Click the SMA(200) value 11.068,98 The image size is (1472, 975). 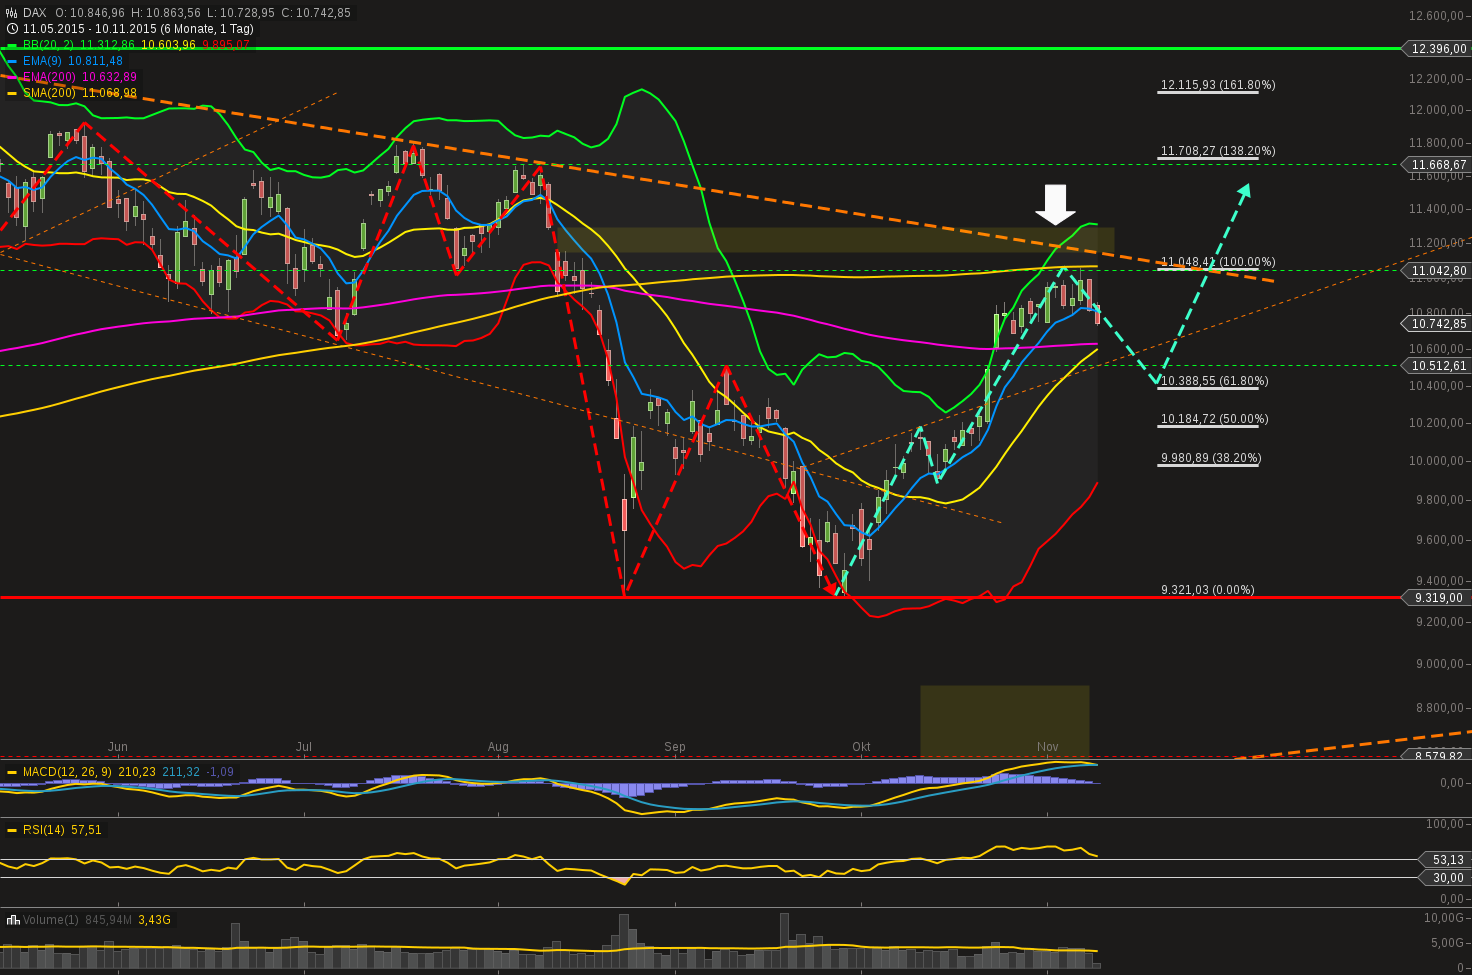[x=110, y=93]
